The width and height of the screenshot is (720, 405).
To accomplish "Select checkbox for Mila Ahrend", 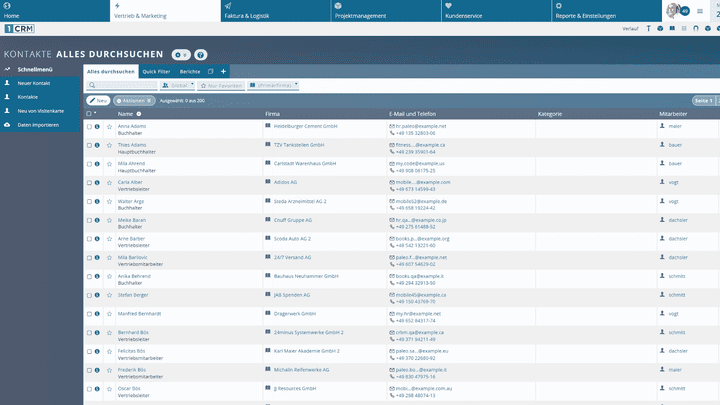I will click(89, 164).
